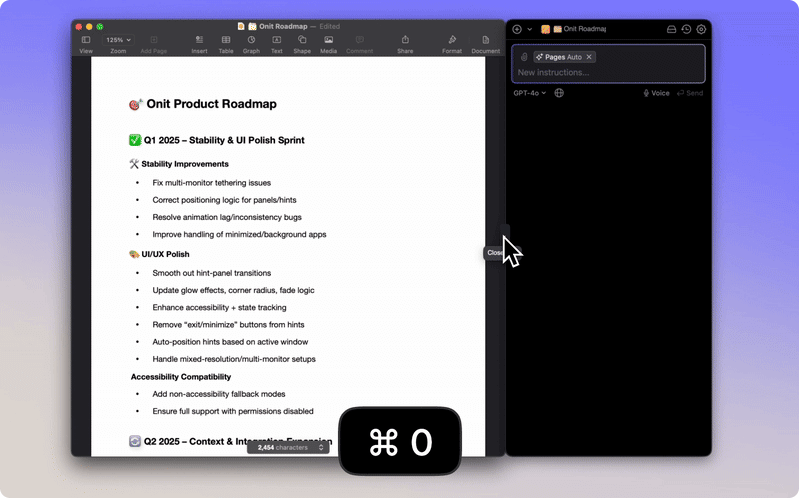Add a Text box
The height and width of the screenshot is (498, 799).
pos(276,40)
